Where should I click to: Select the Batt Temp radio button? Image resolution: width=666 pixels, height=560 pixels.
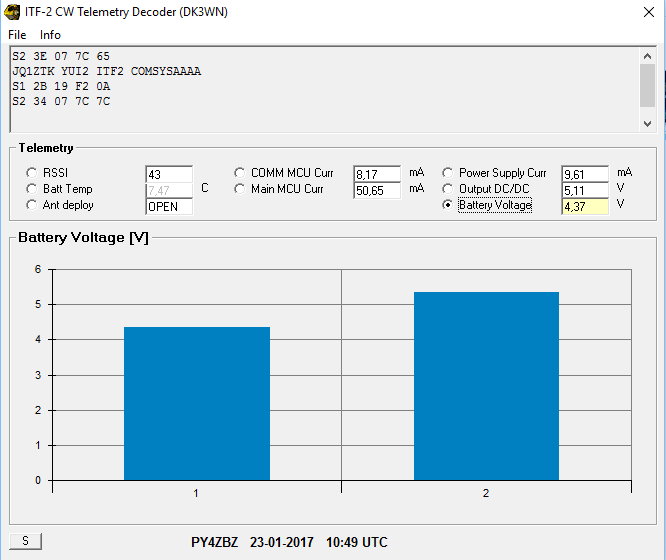31,189
